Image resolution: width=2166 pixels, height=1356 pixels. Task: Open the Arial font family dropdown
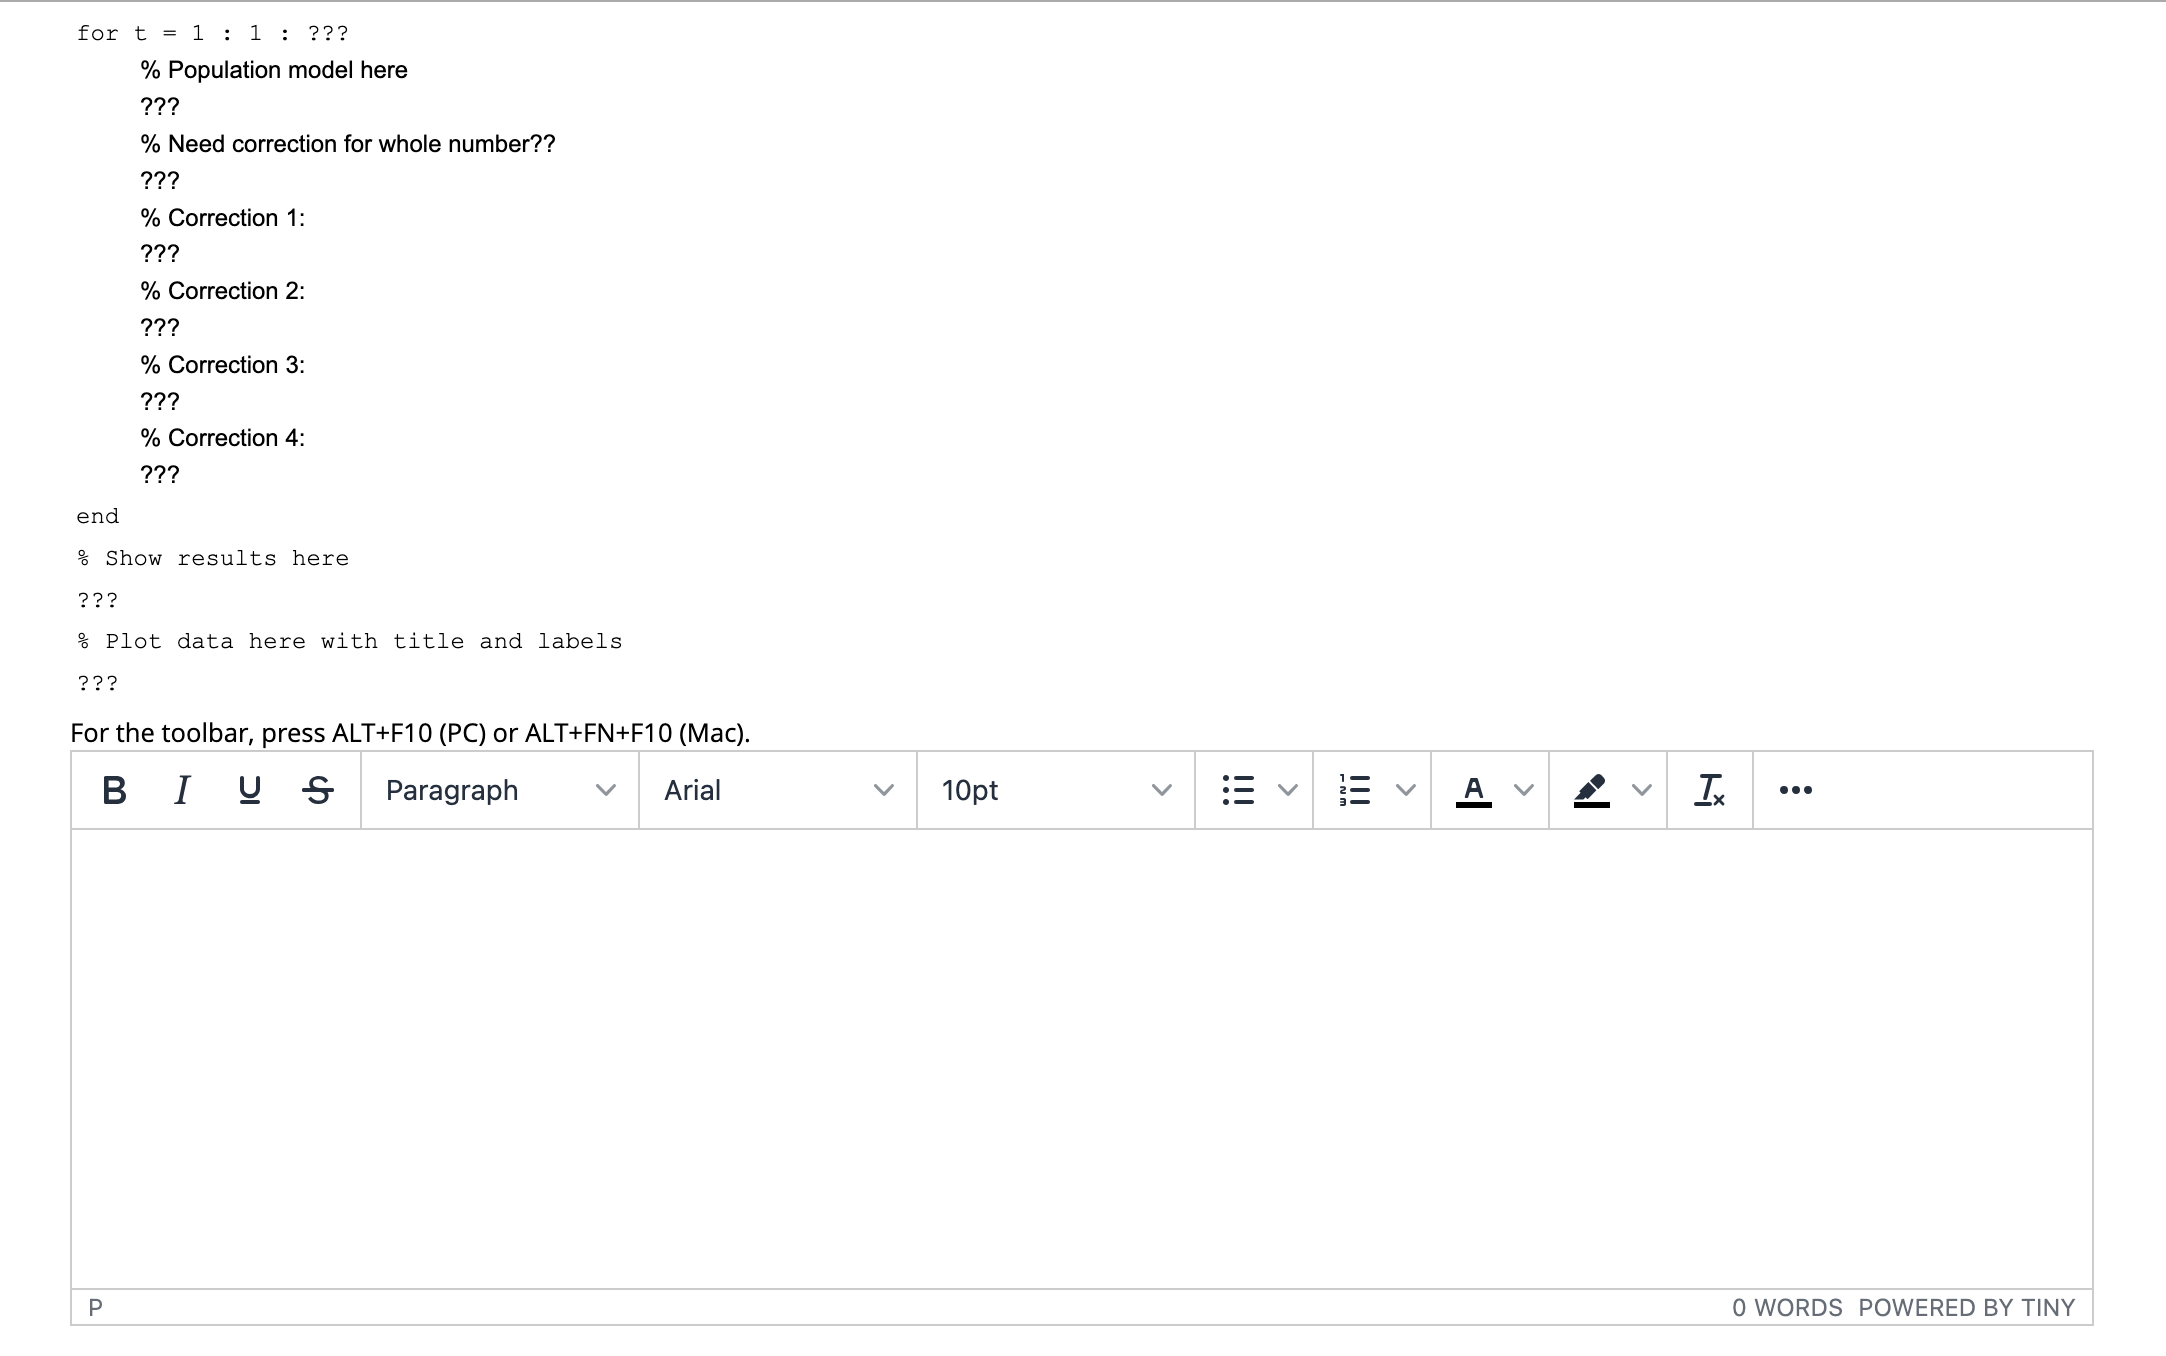[x=776, y=790]
